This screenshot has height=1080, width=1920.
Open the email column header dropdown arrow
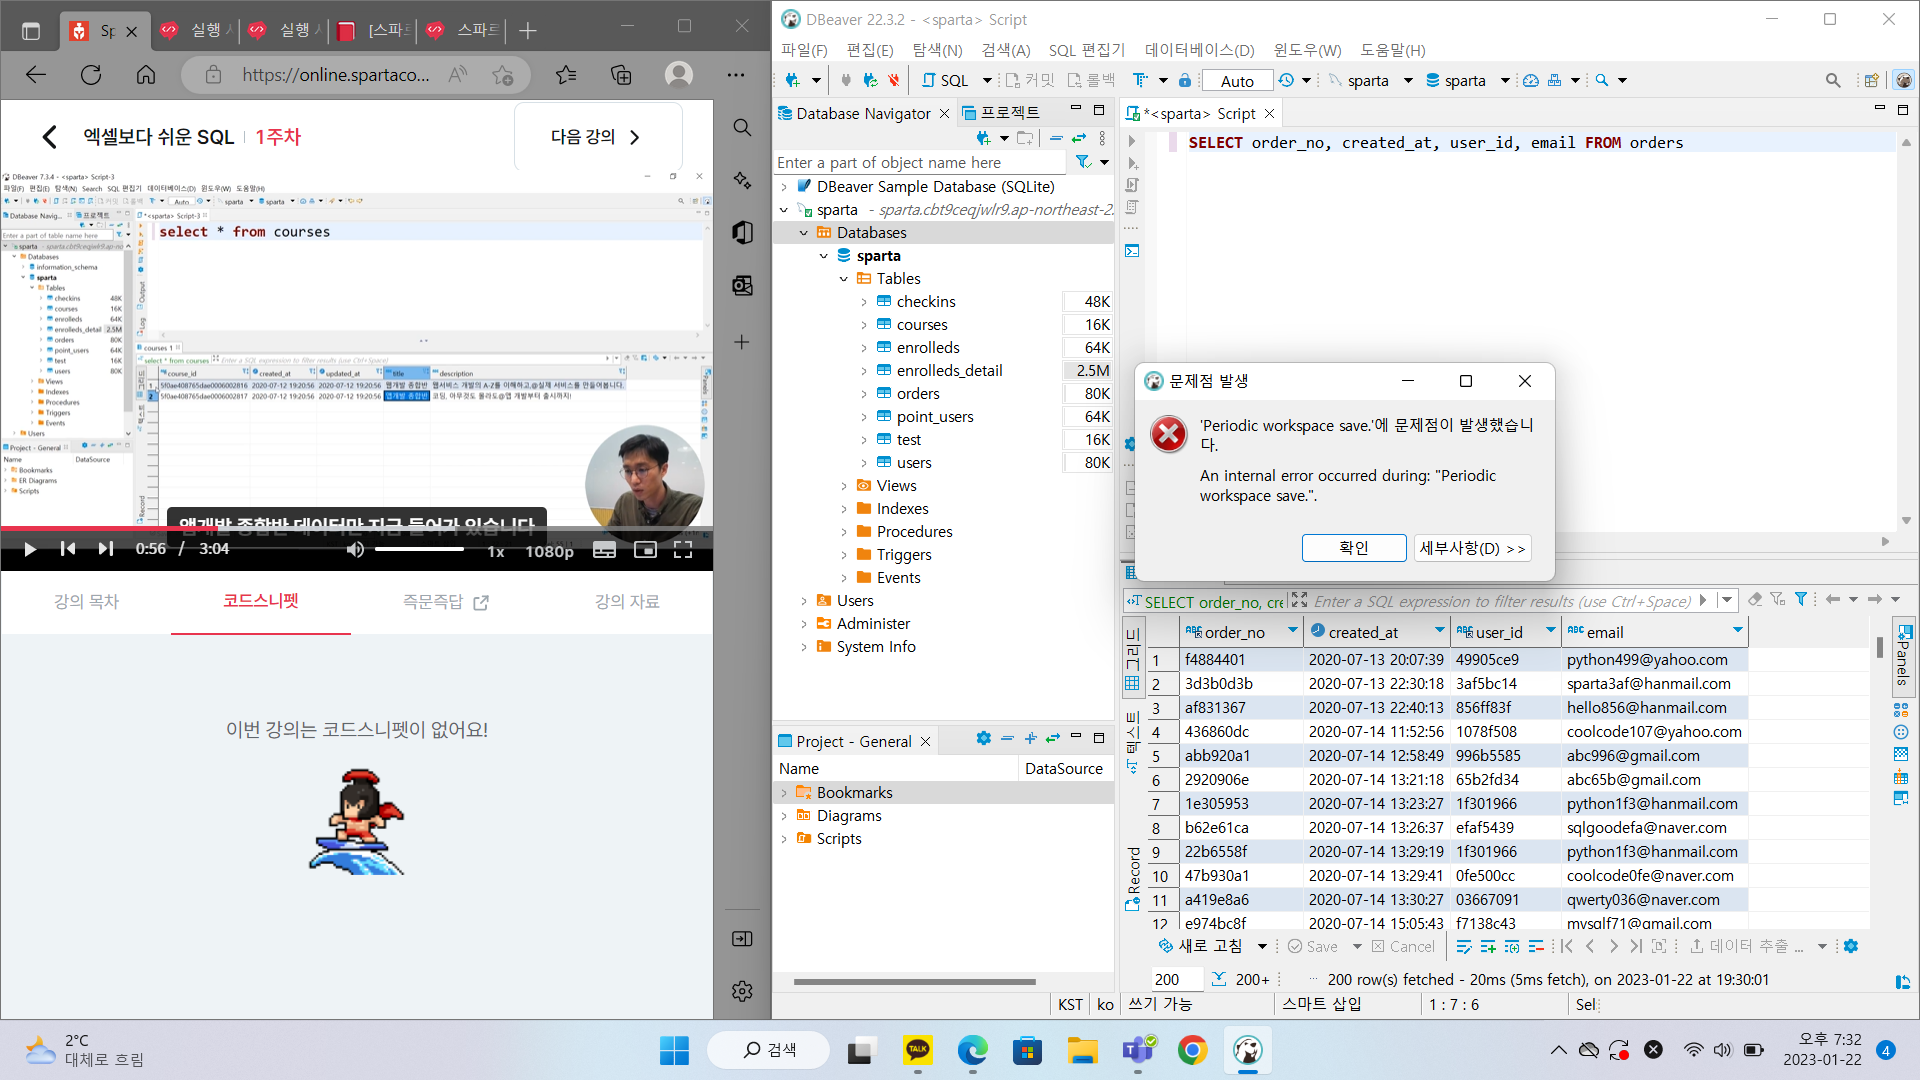click(x=1738, y=630)
